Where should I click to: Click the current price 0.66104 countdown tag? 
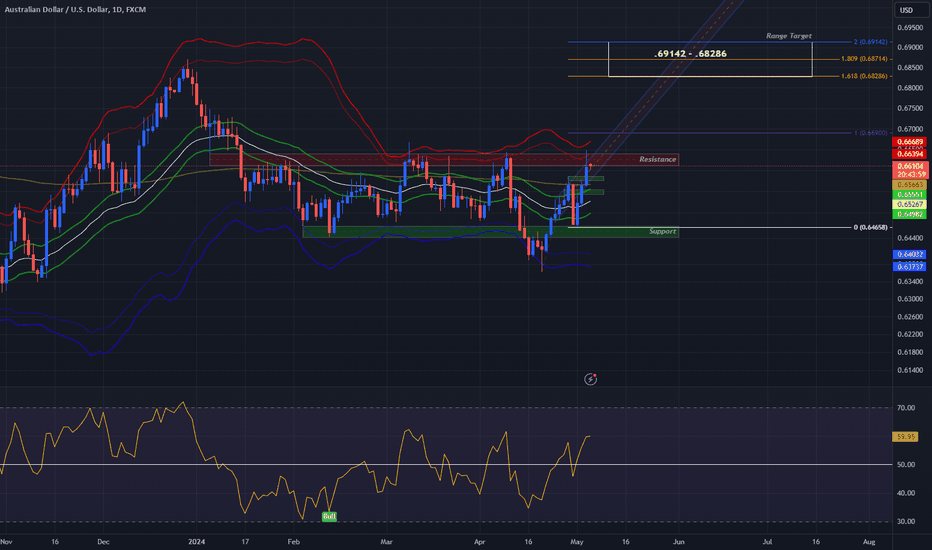pos(911,170)
